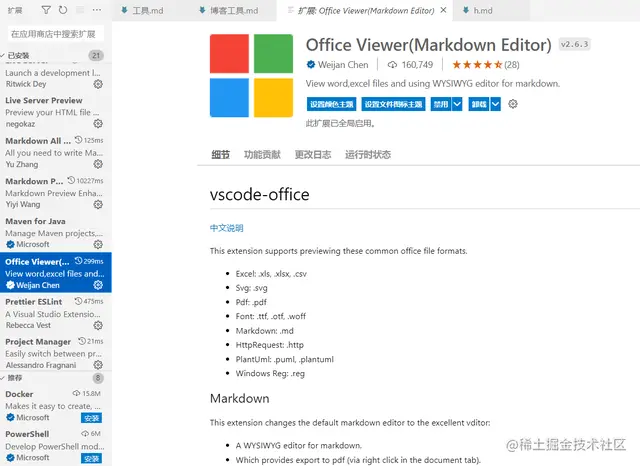The width and height of the screenshot is (640, 466).
Task: Open manage gear for Live Server by Ritwick Dey
Action: [x=98, y=84]
